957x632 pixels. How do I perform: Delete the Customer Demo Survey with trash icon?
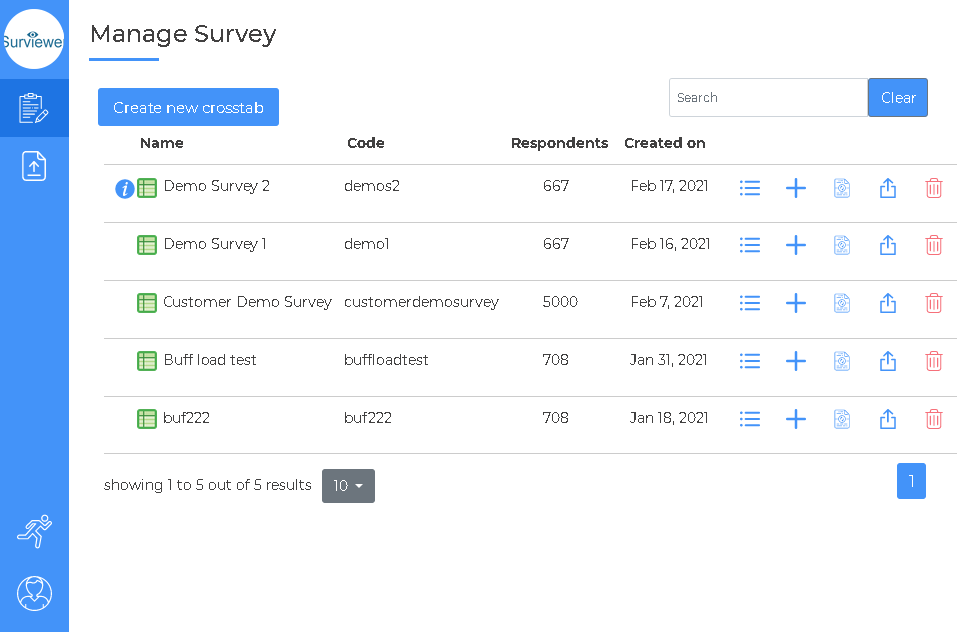click(x=934, y=303)
